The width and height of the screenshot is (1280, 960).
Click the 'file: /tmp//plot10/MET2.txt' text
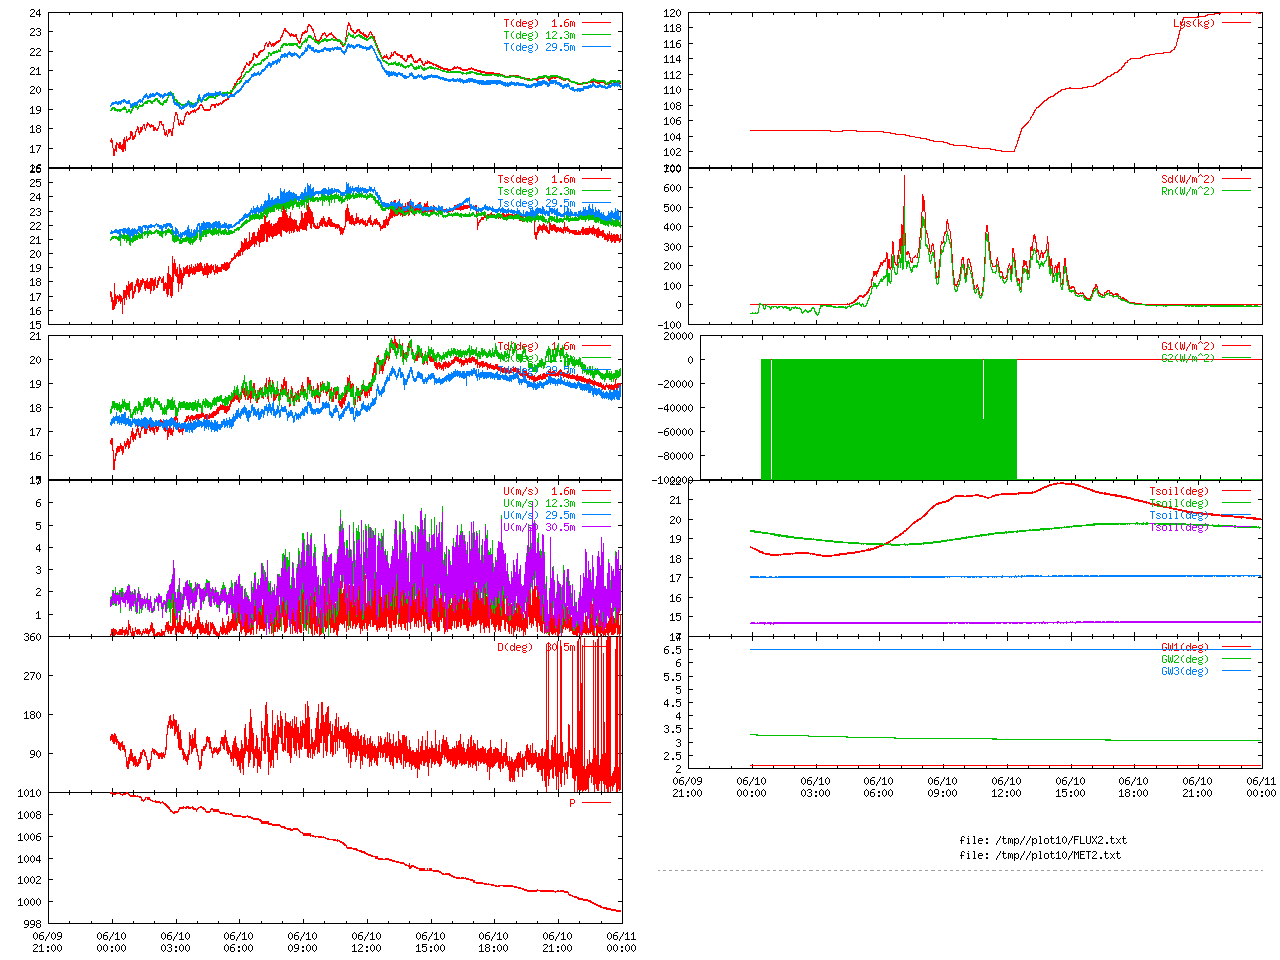[x=1040, y=856]
